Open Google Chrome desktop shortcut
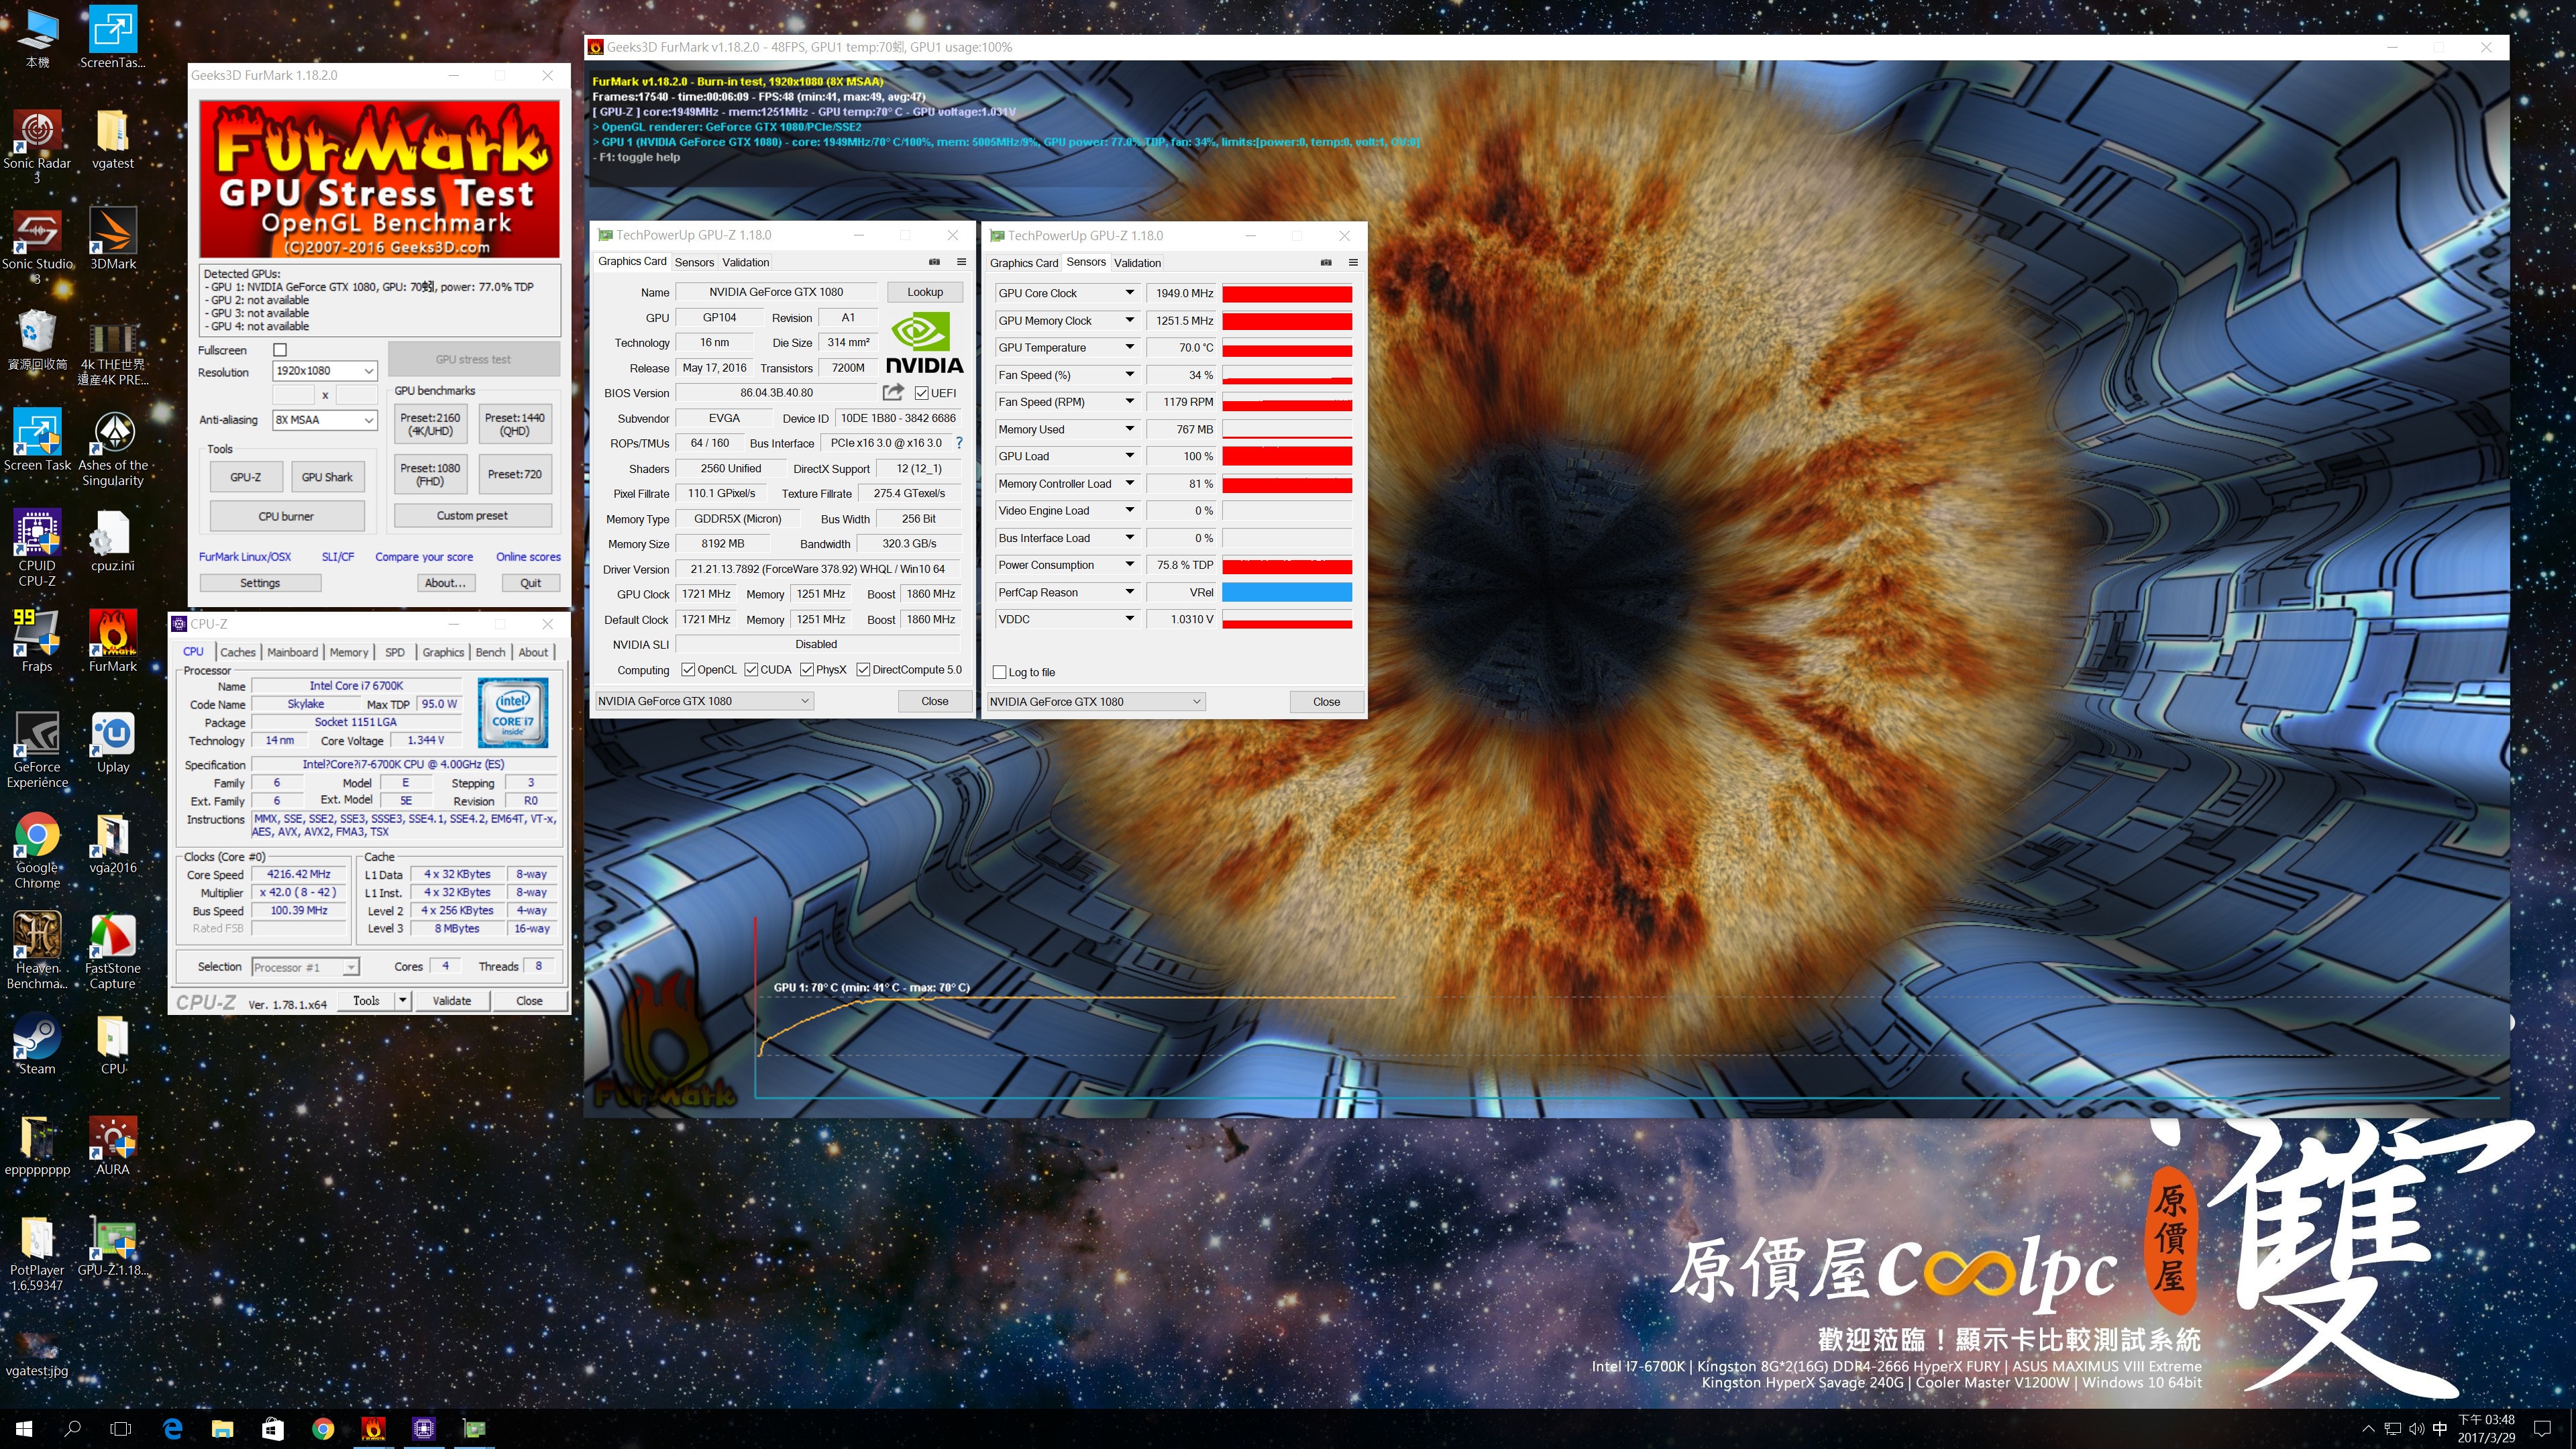Screen dimensions: 2576x1449 [x=37, y=850]
